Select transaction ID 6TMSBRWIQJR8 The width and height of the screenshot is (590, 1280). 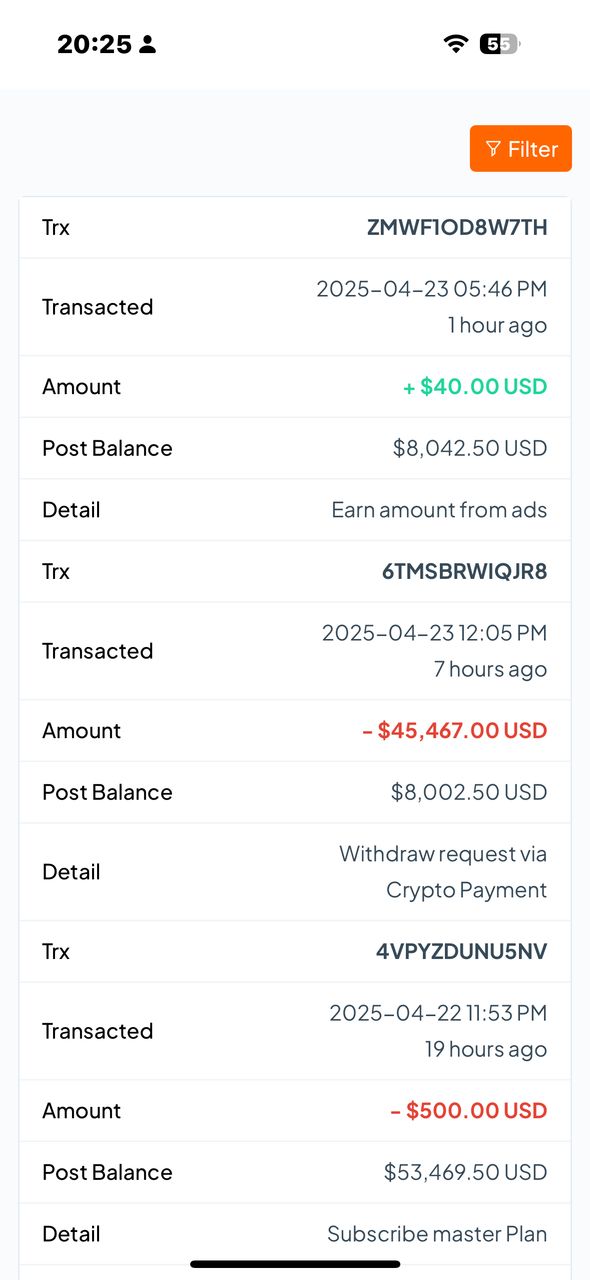pos(465,571)
